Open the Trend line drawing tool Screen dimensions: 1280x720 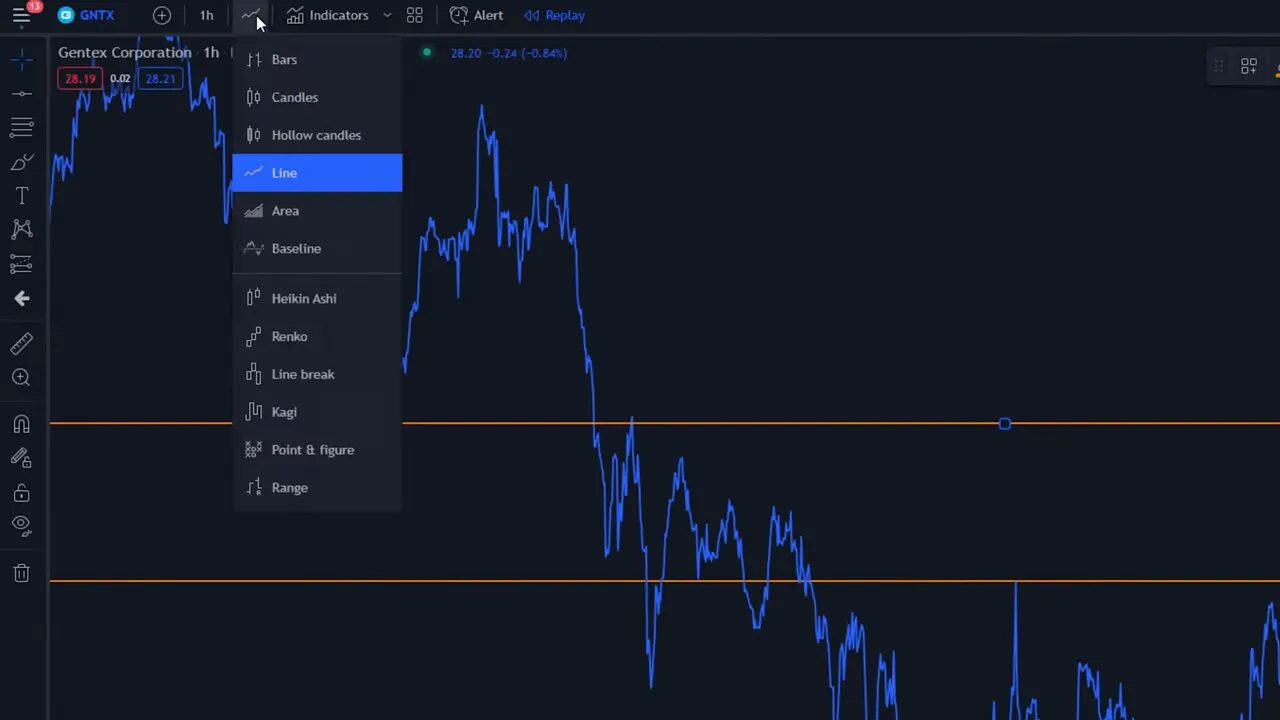point(21,93)
